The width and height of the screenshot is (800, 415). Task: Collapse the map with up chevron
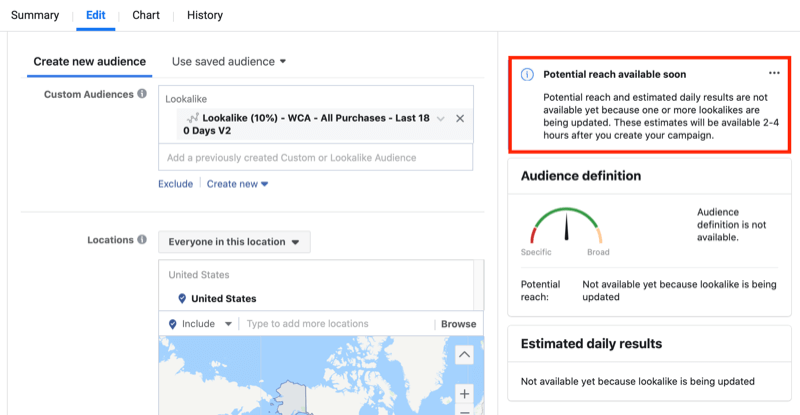[464, 354]
